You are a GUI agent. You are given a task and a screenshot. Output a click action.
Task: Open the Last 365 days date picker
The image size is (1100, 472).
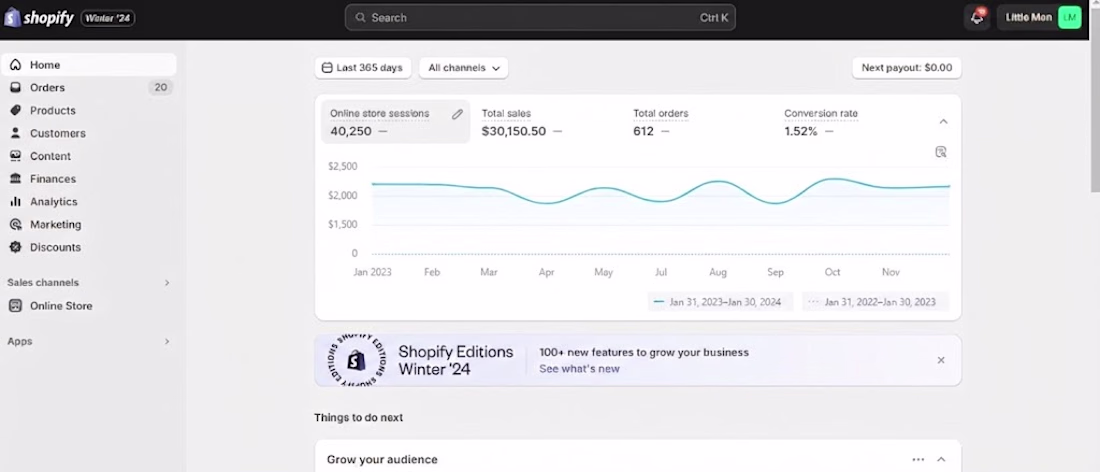tap(362, 68)
